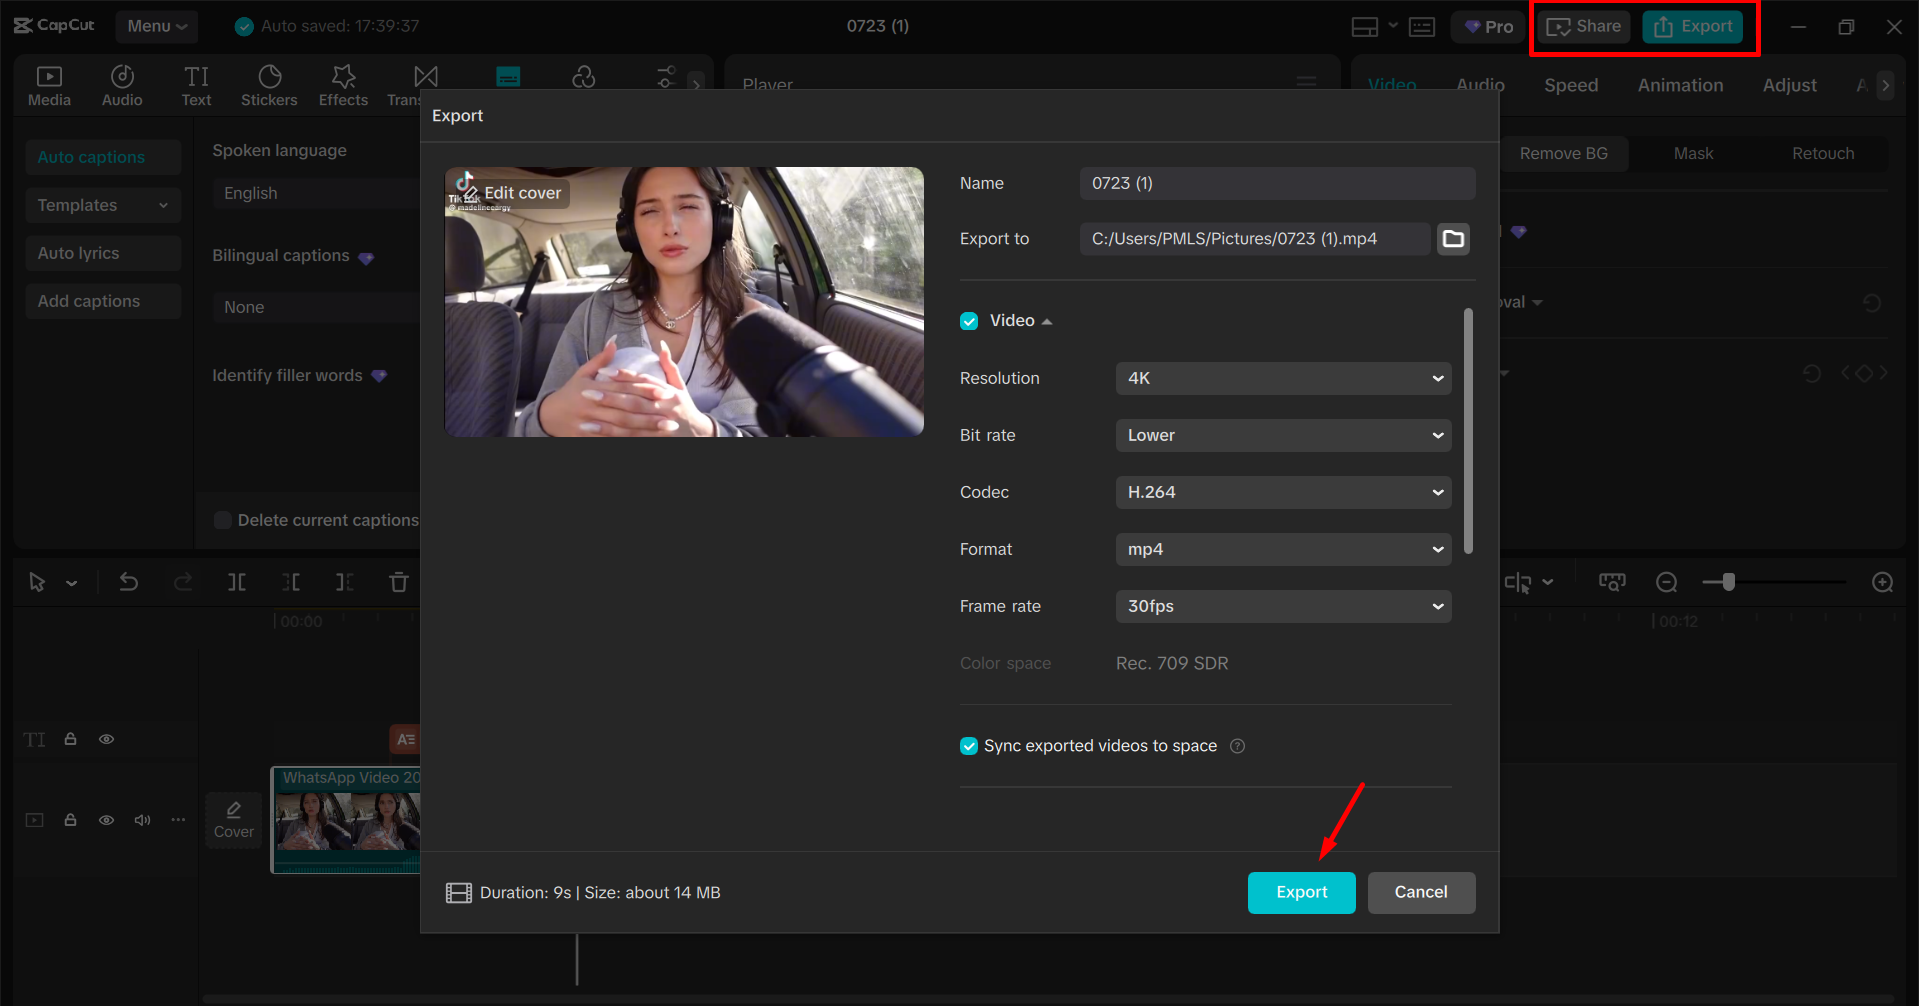Expand the Frame rate dropdown showing 30fps

[1283, 606]
